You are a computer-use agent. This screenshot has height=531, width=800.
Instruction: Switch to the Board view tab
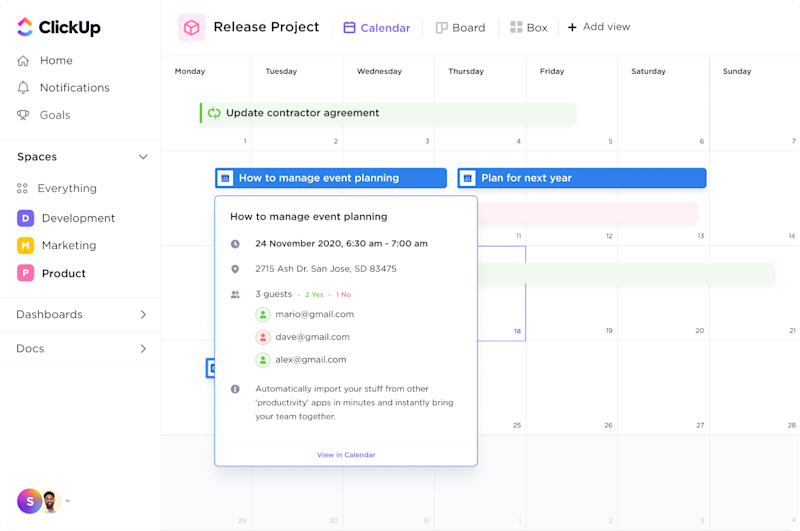461,28
